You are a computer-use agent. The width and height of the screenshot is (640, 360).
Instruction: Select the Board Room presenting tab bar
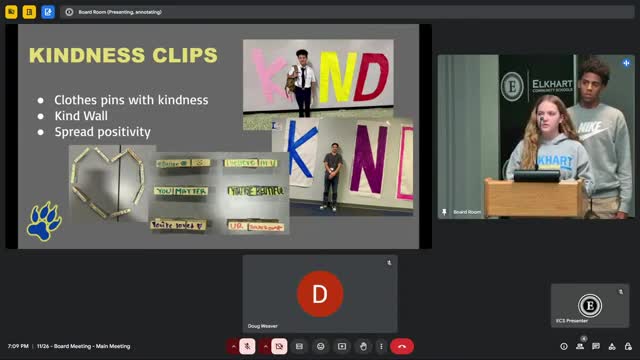pos(347,12)
